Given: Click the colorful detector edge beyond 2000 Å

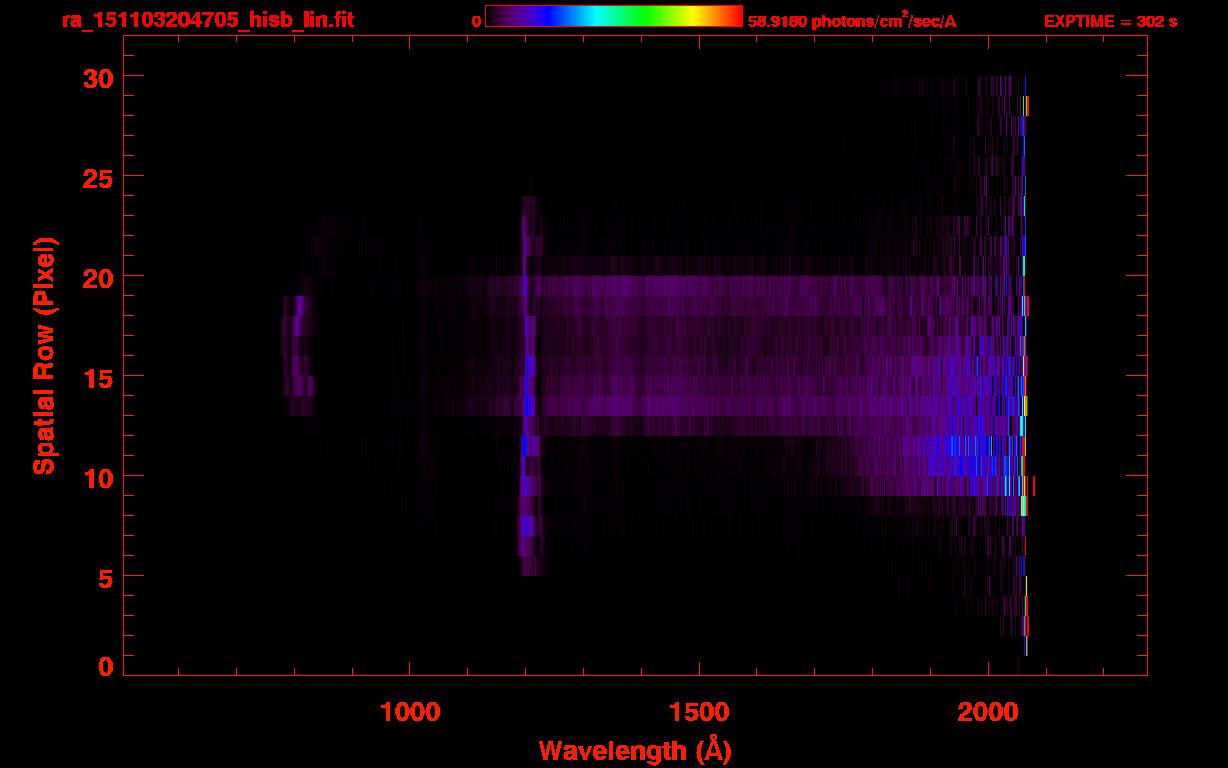Looking at the screenshot, I should pyautogui.click(x=1025, y=366).
